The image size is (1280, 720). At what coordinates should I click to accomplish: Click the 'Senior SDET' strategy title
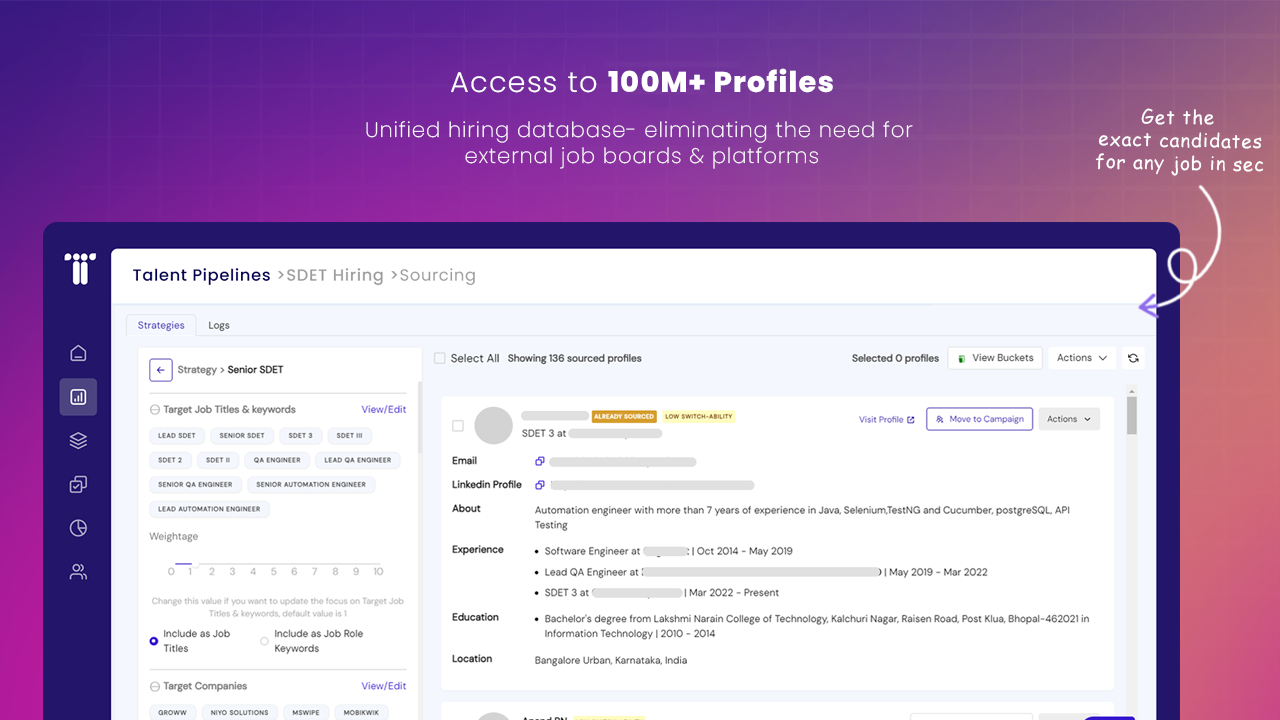click(x=255, y=370)
